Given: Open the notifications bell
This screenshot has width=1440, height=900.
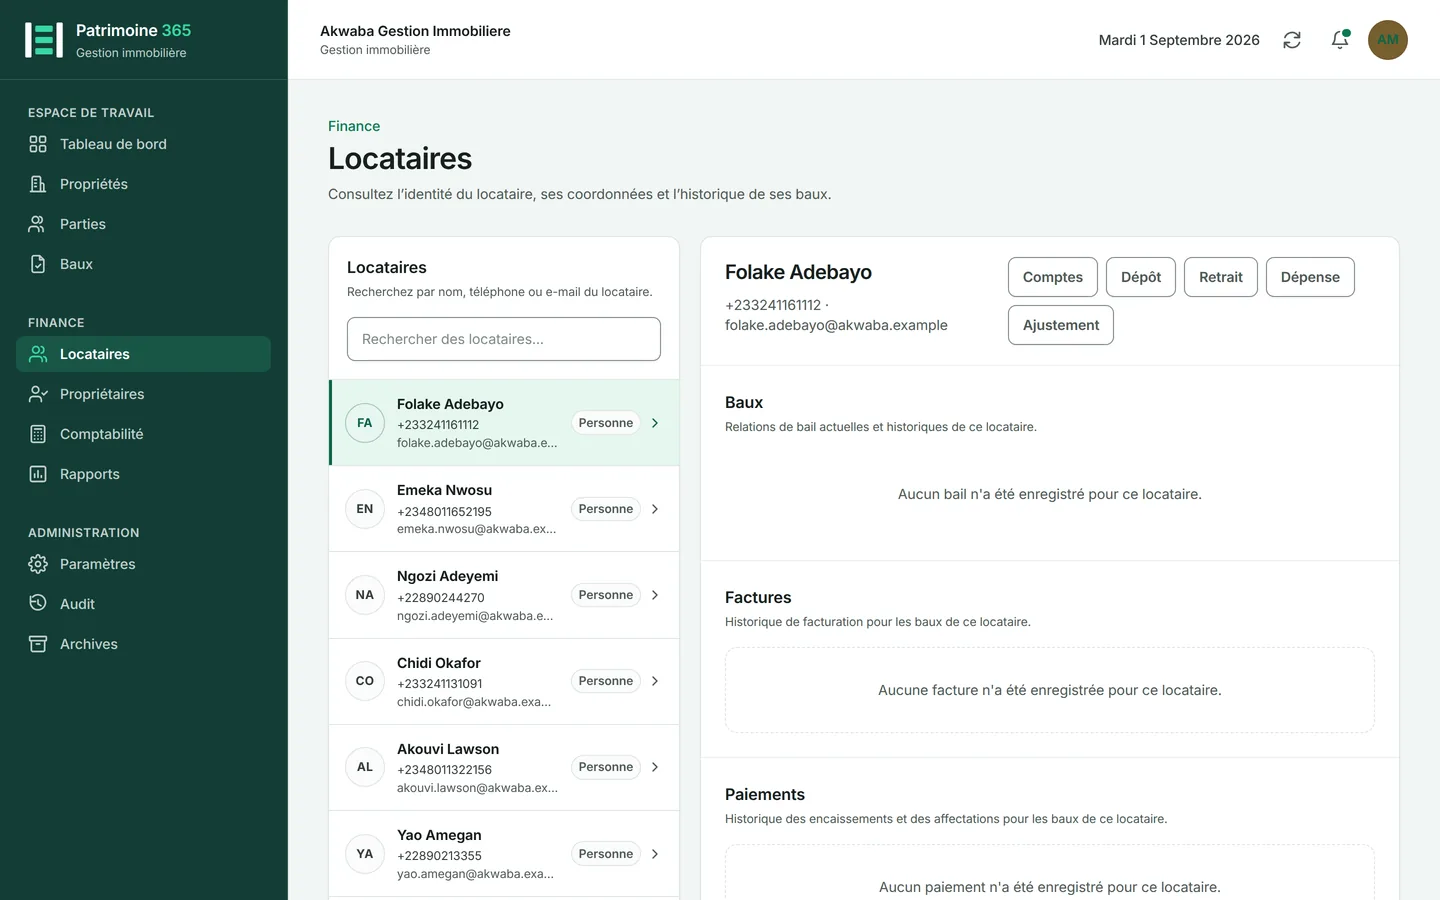Looking at the screenshot, I should (x=1340, y=40).
